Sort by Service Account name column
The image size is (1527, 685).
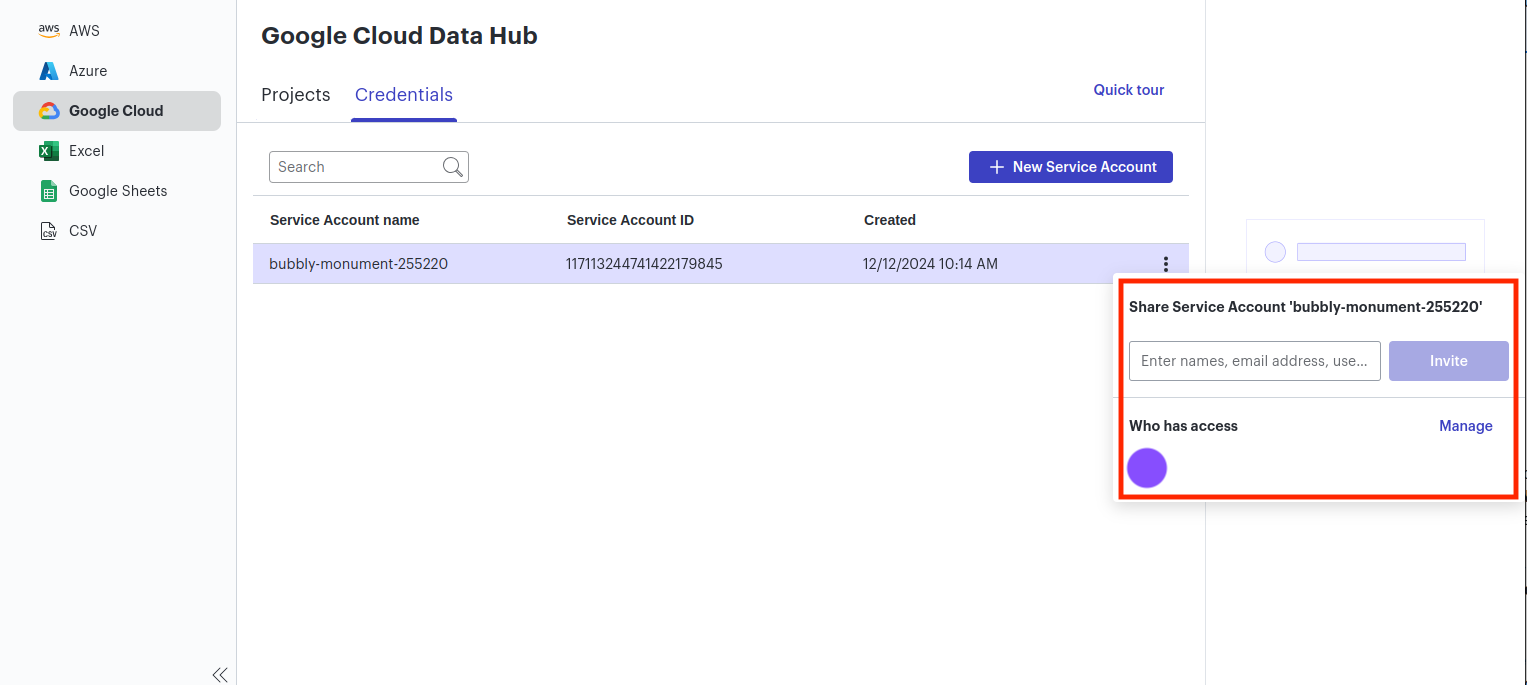click(345, 220)
